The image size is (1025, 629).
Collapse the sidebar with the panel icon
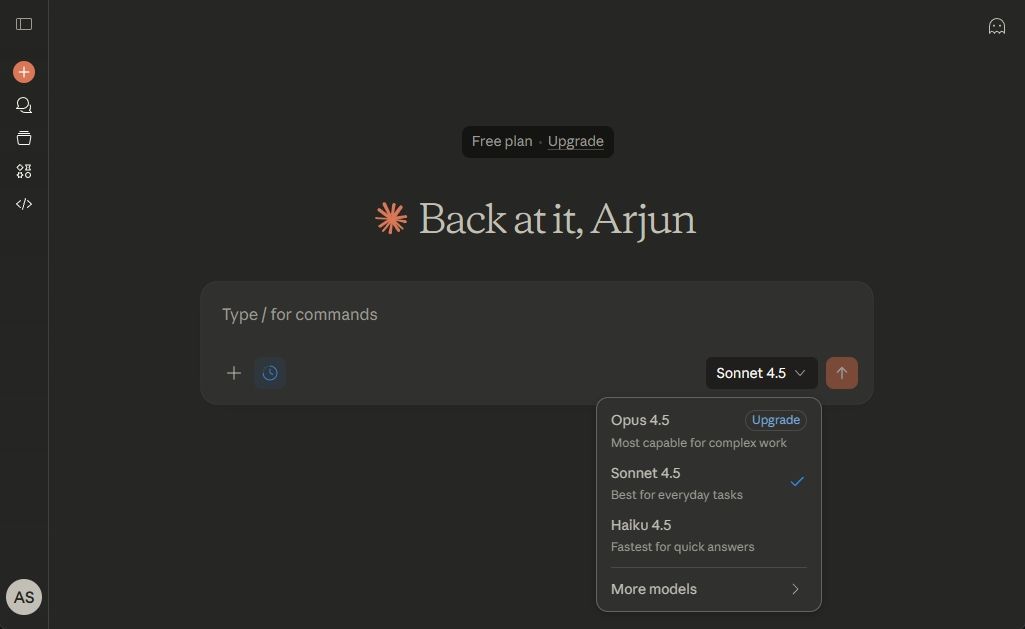coord(23,24)
